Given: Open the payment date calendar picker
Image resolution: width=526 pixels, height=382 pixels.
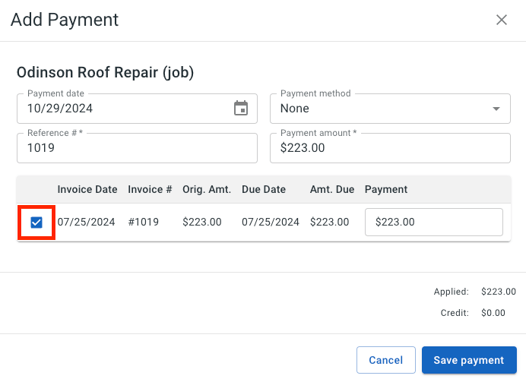Looking at the screenshot, I should click(x=241, y=108).
